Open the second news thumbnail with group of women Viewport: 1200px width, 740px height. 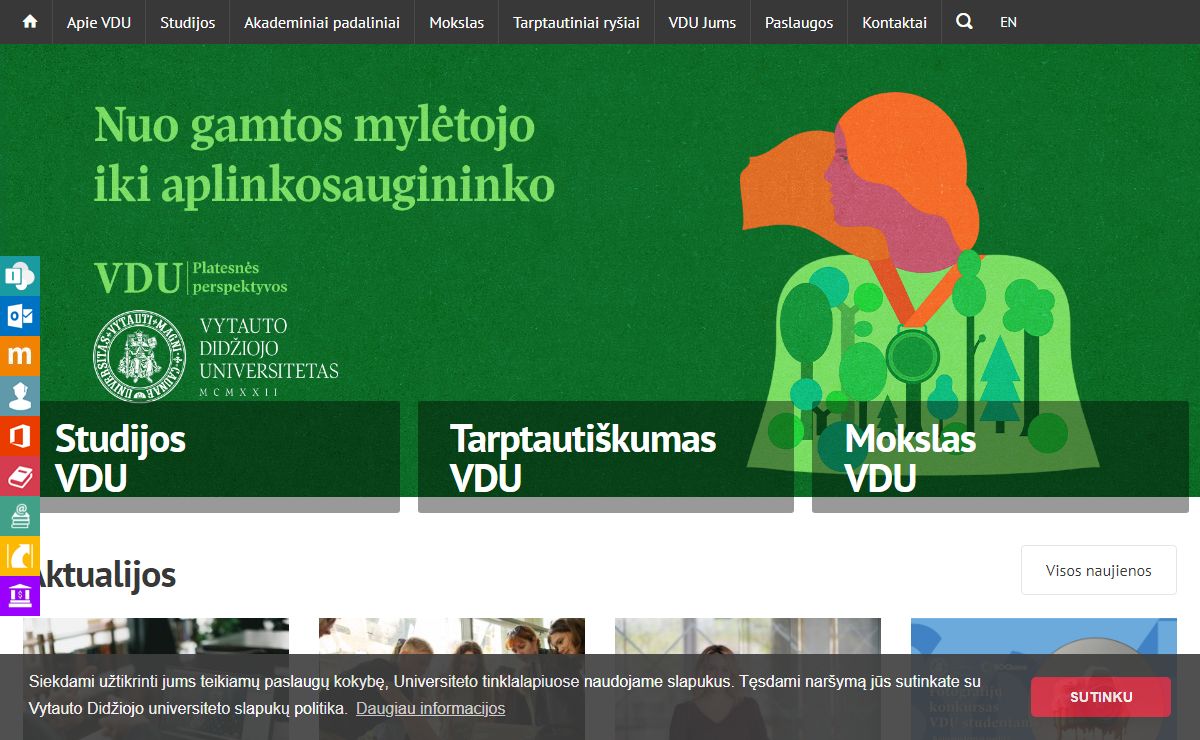[x=452, y=678]
